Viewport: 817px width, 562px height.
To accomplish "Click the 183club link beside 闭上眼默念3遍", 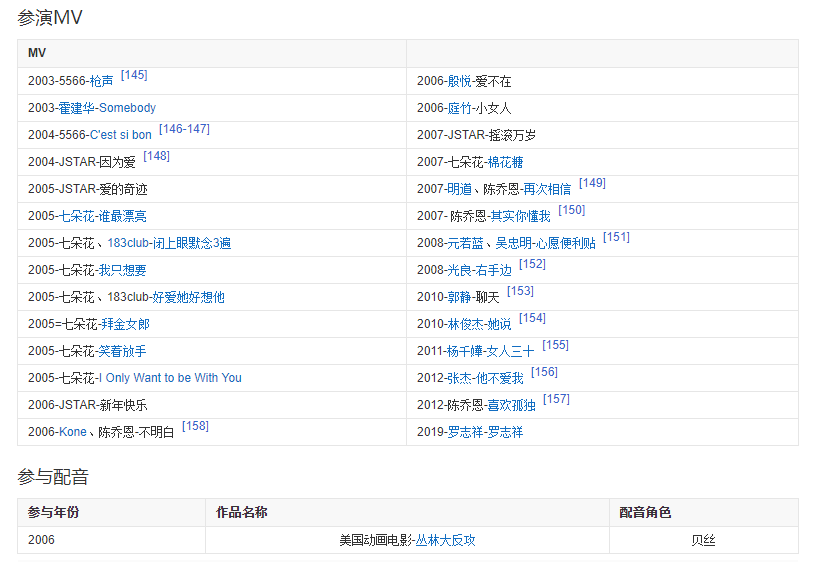I will (128, 243).
